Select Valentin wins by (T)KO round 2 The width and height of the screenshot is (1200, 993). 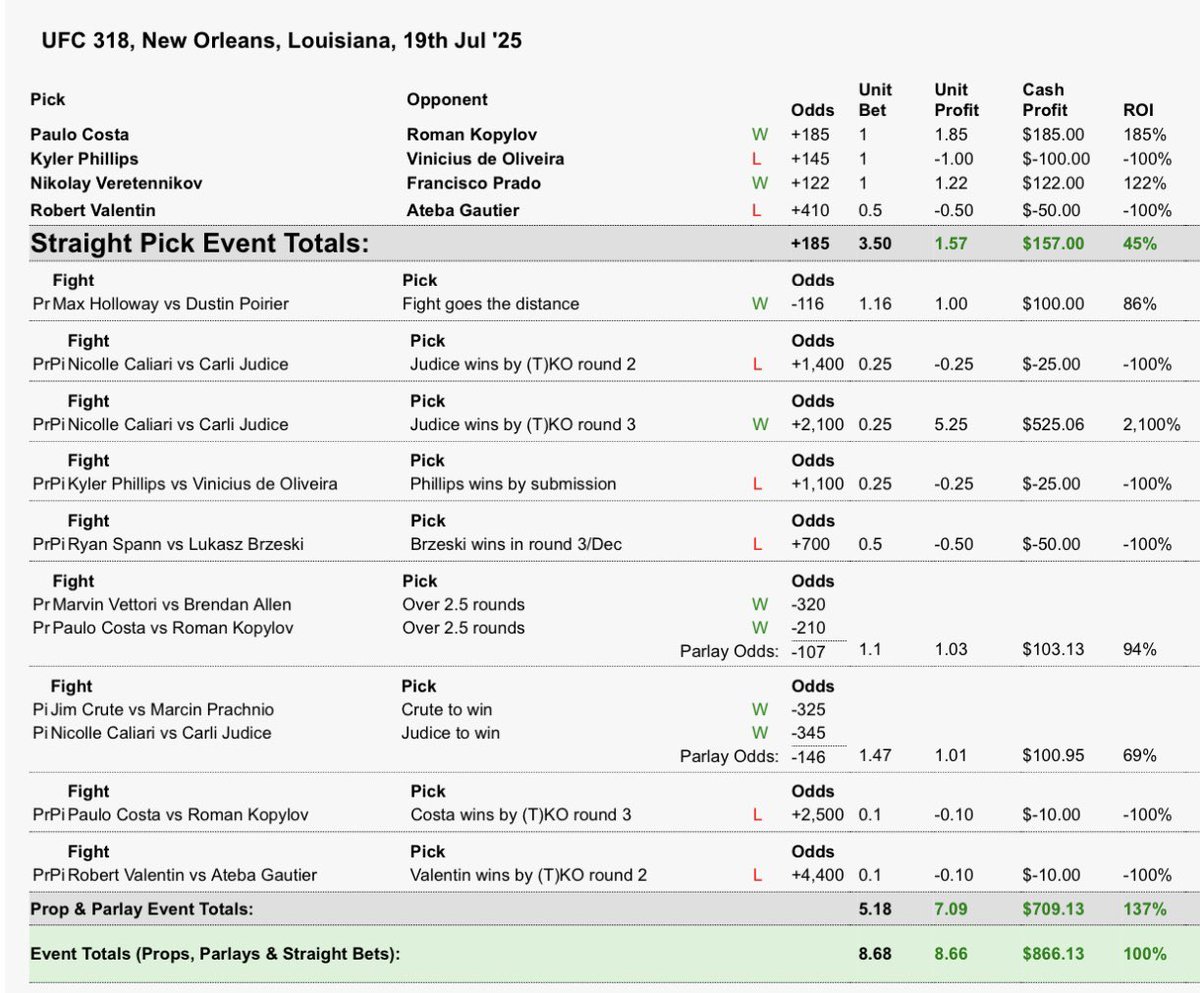[x=529, y=875]
